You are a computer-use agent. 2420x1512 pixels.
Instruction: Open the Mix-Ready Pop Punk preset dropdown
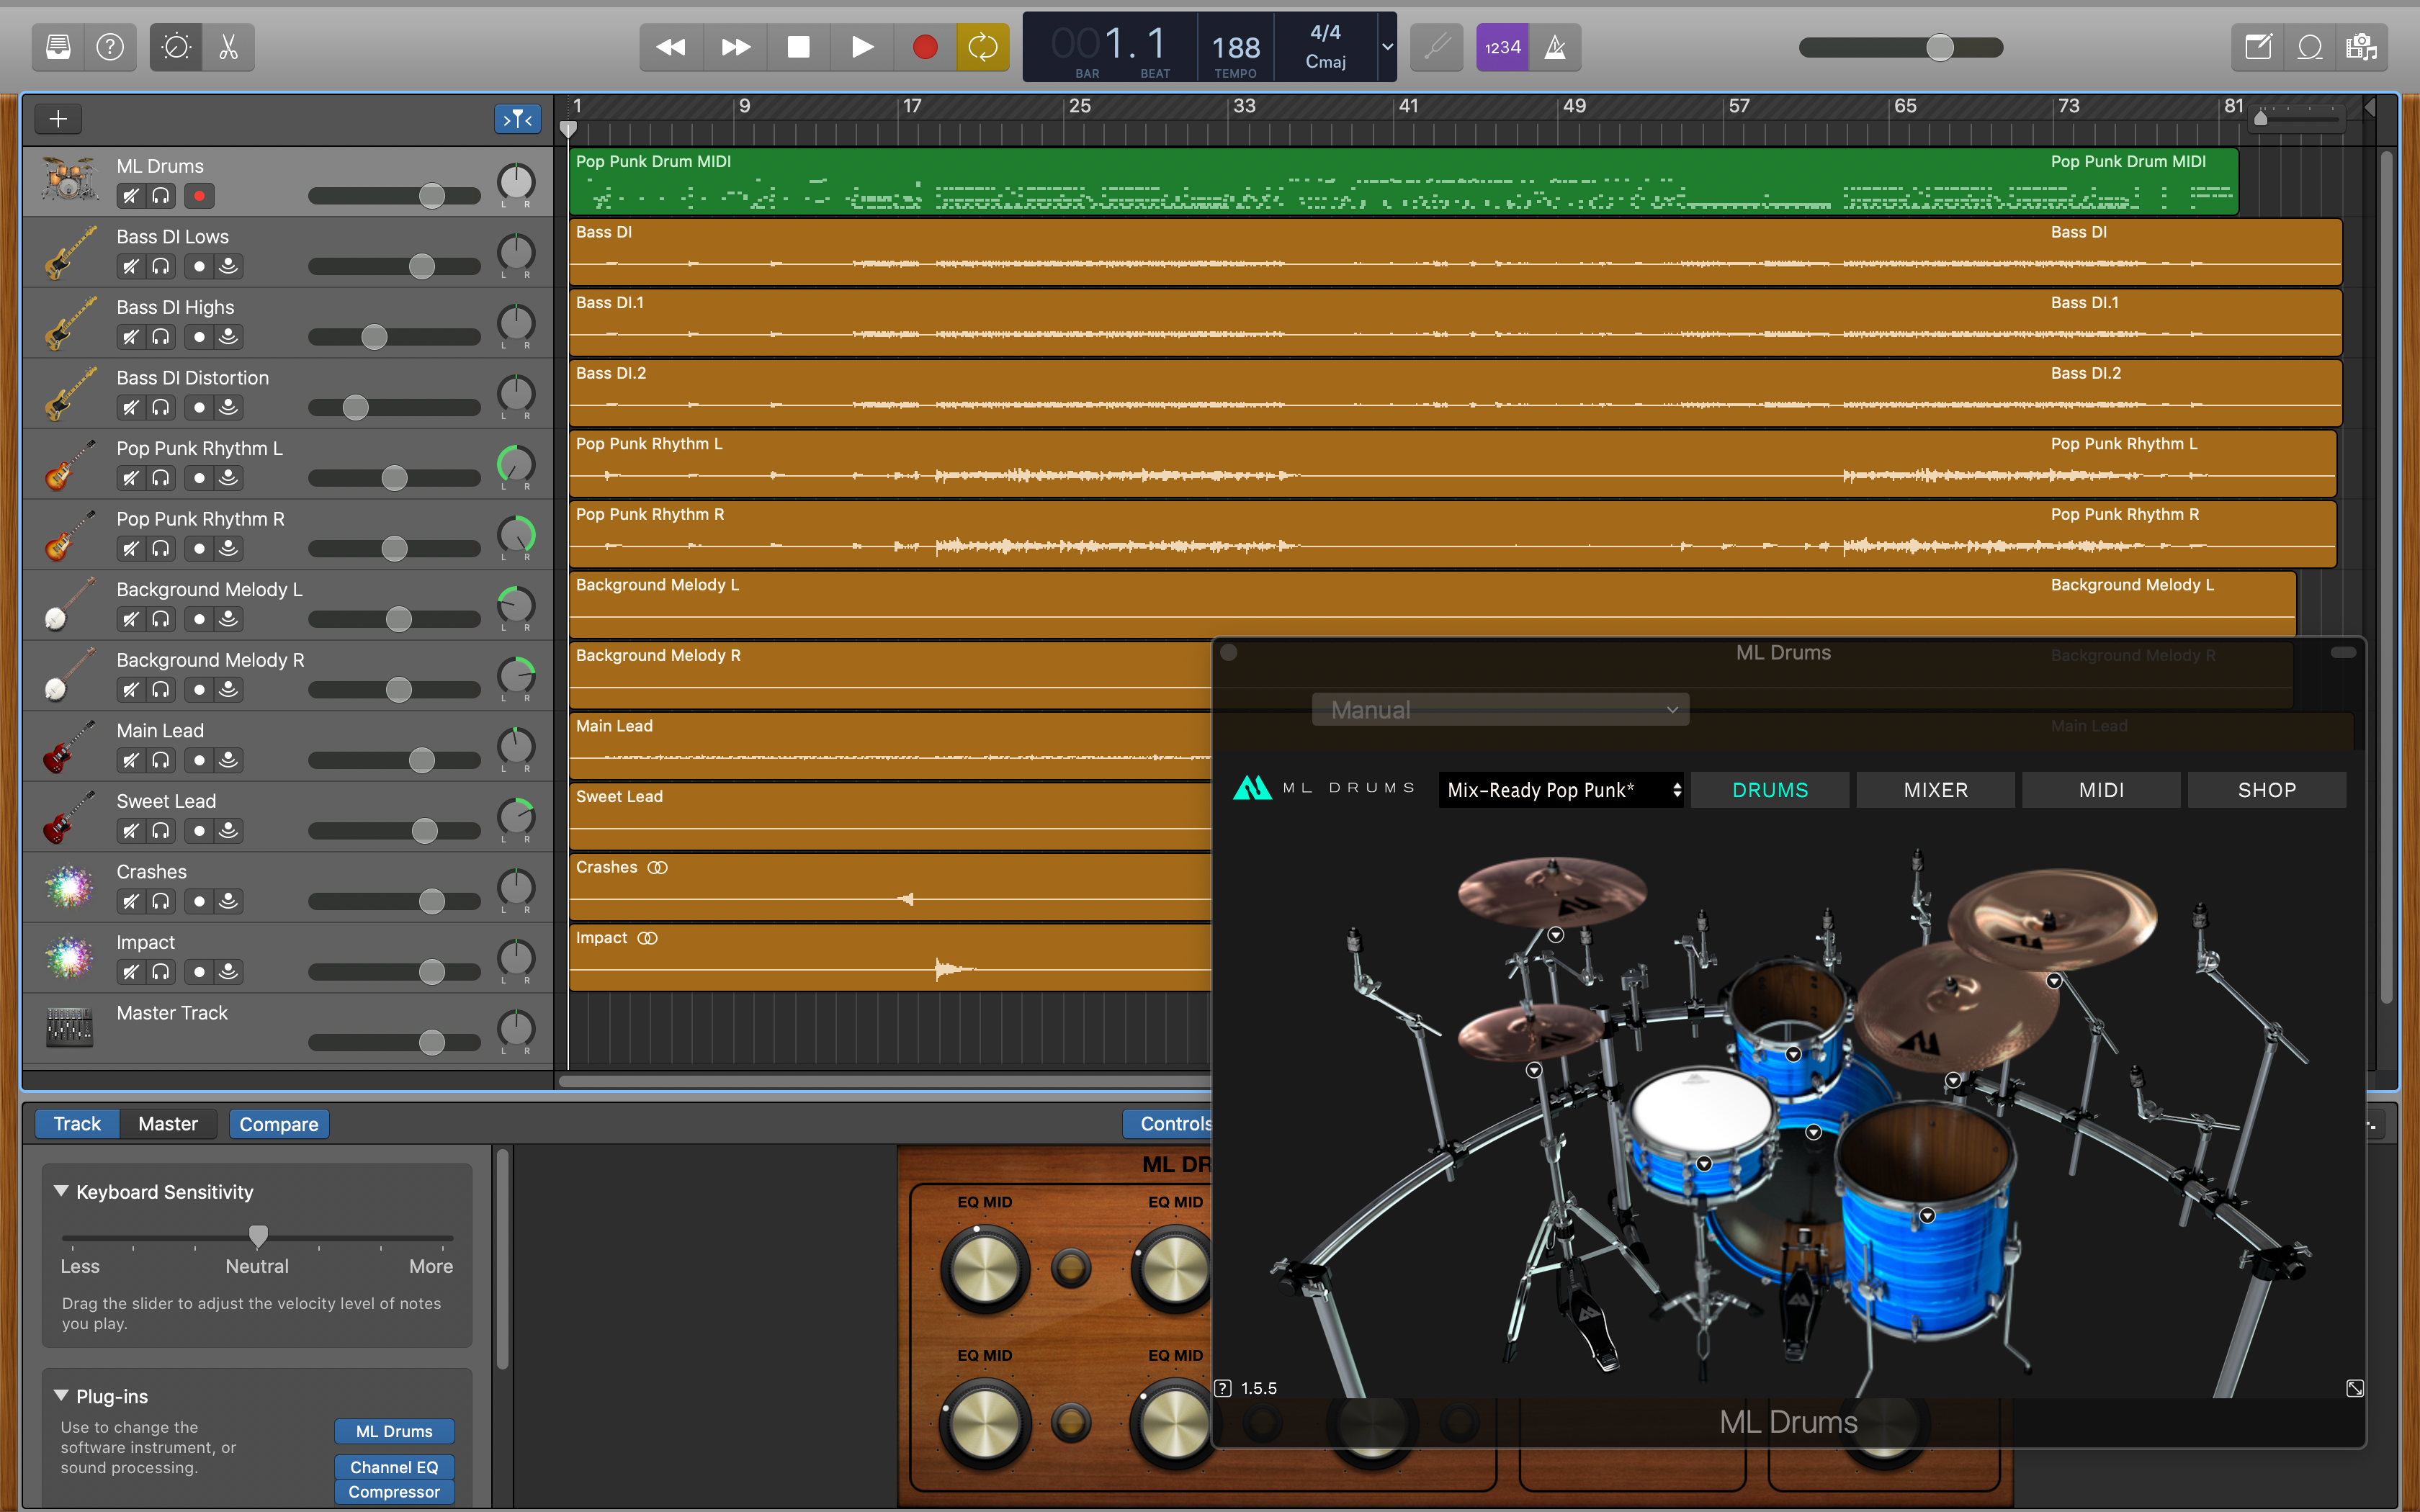point(1560,790)
